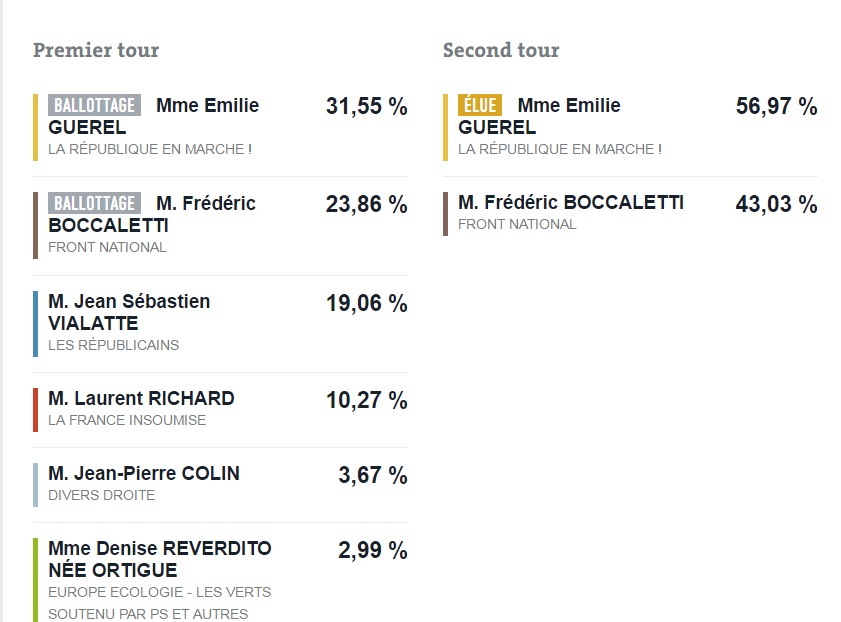The height and width of the screenshot is (622, 841).
Task: Click the green party bar beside Denise Reverdito
Action: click(x=36, y=580)
